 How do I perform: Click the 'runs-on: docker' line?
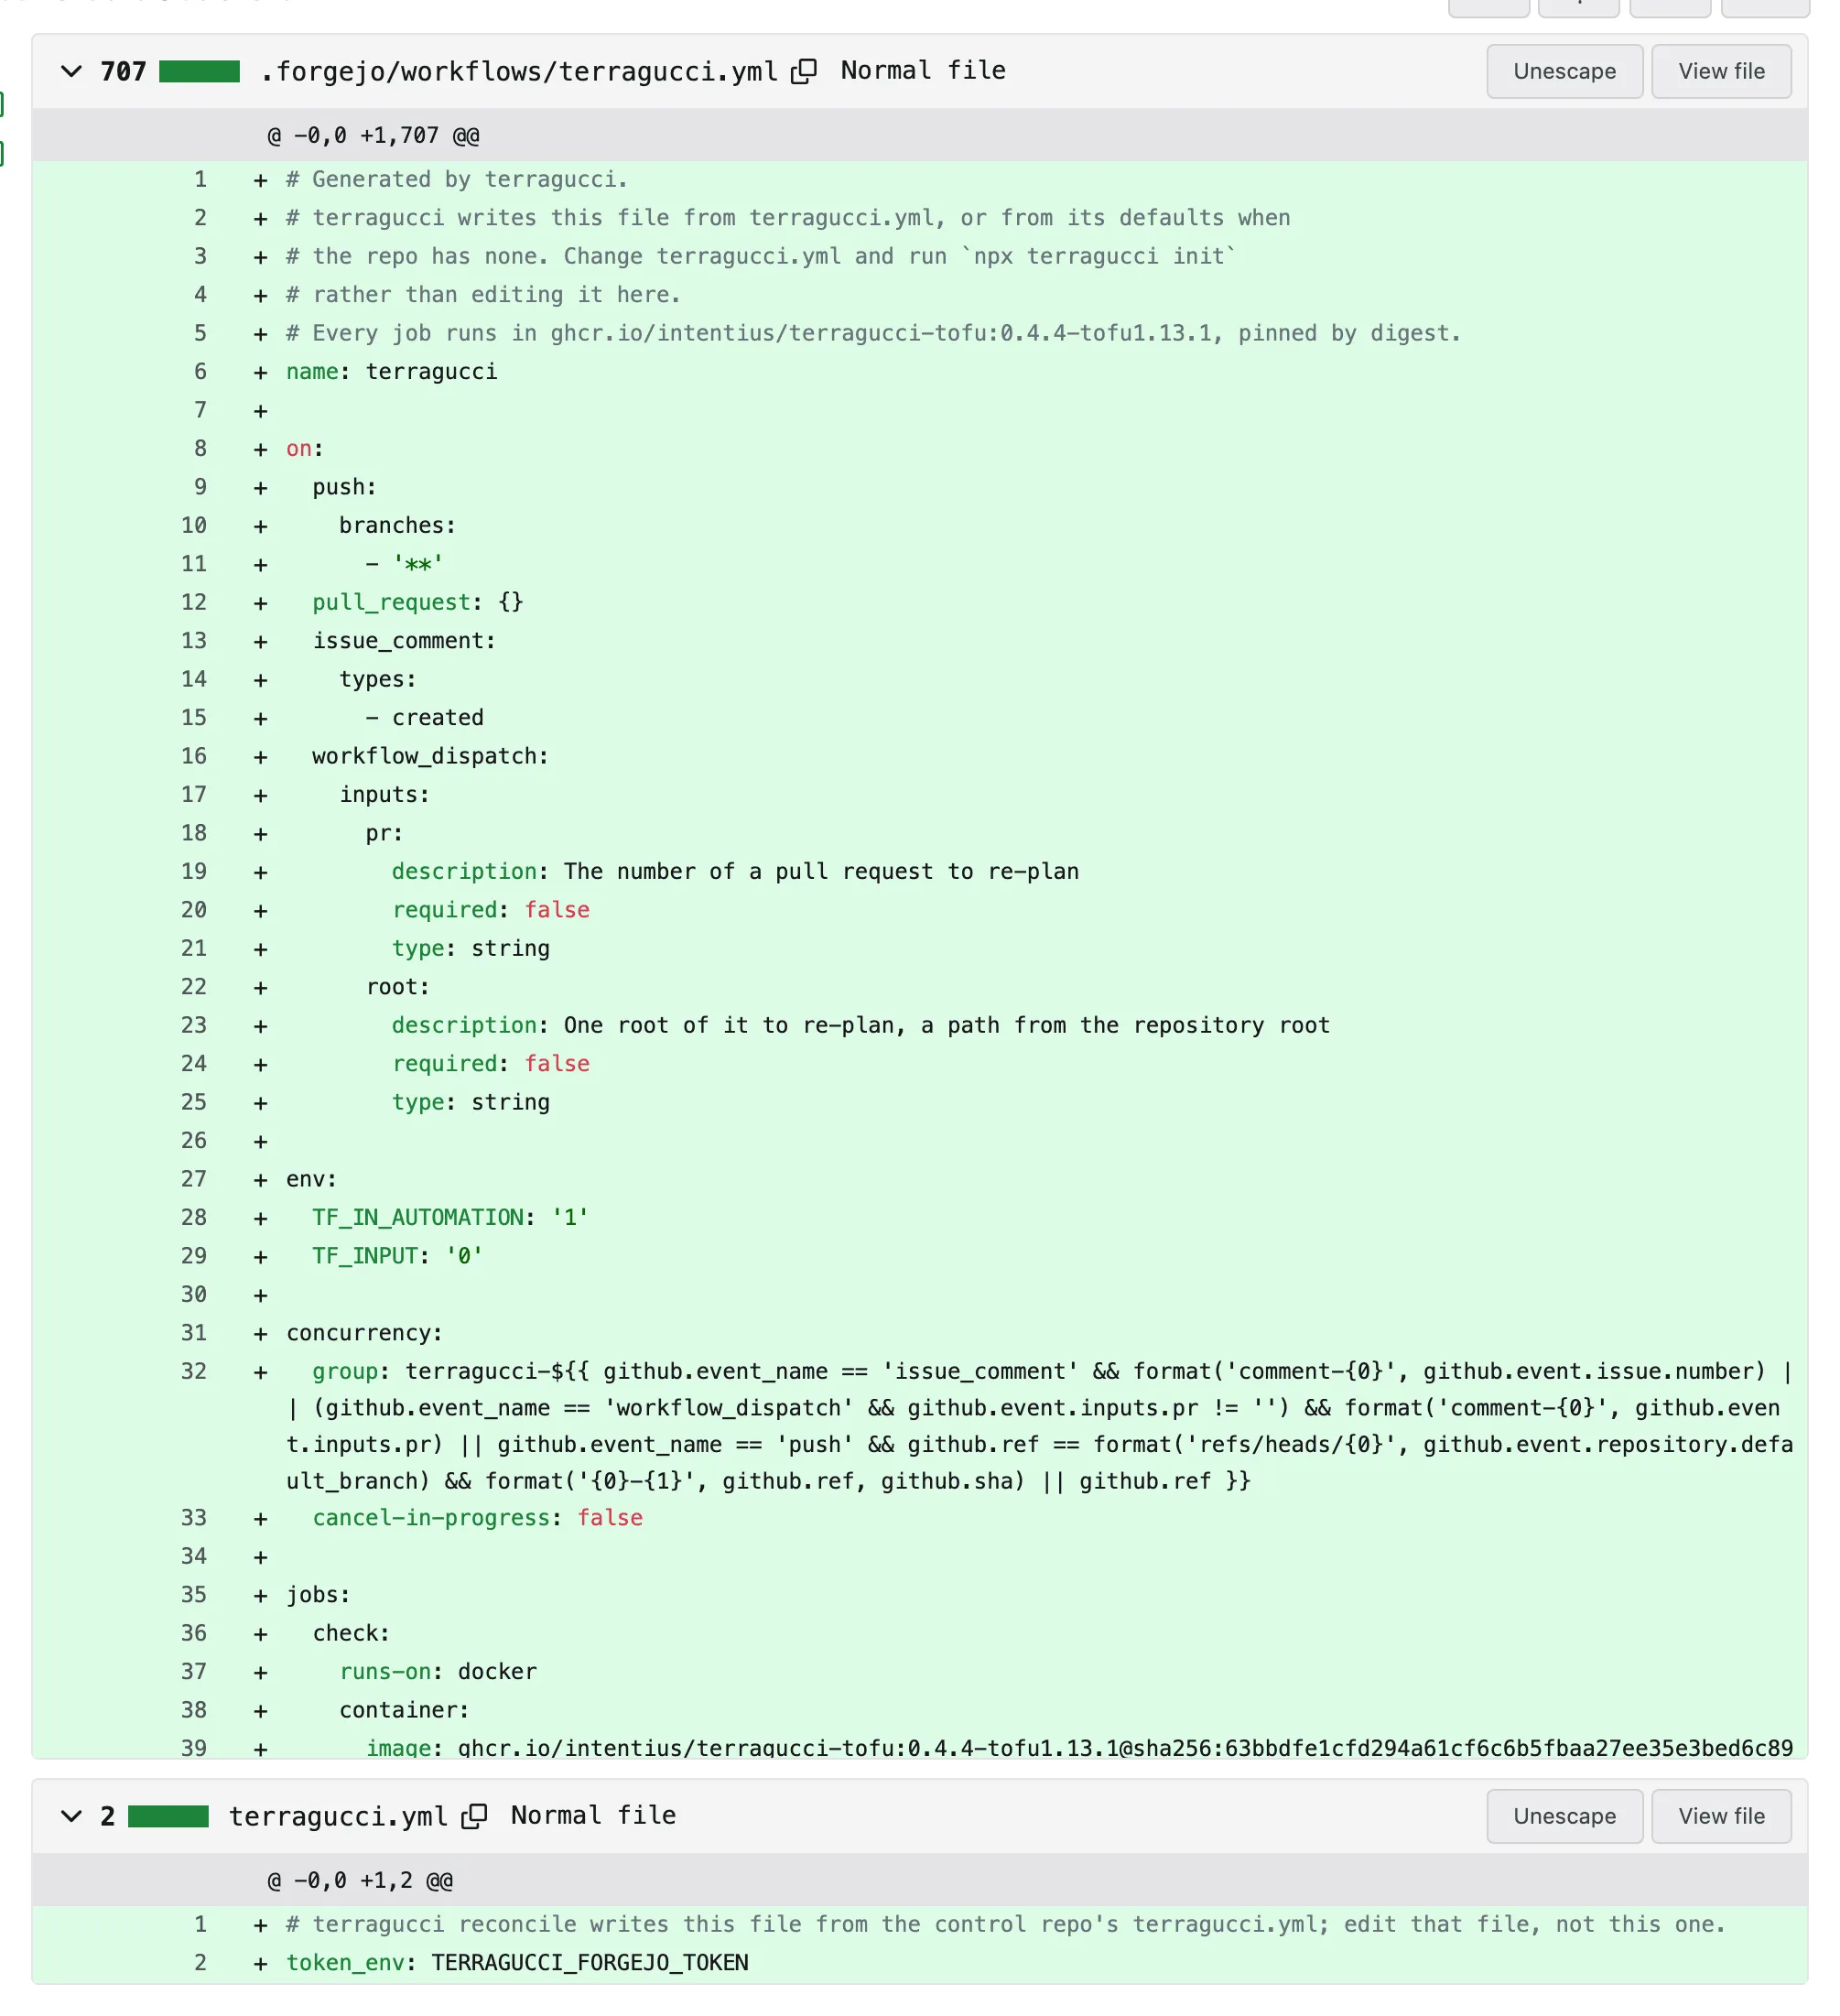tap(438, 1672)
